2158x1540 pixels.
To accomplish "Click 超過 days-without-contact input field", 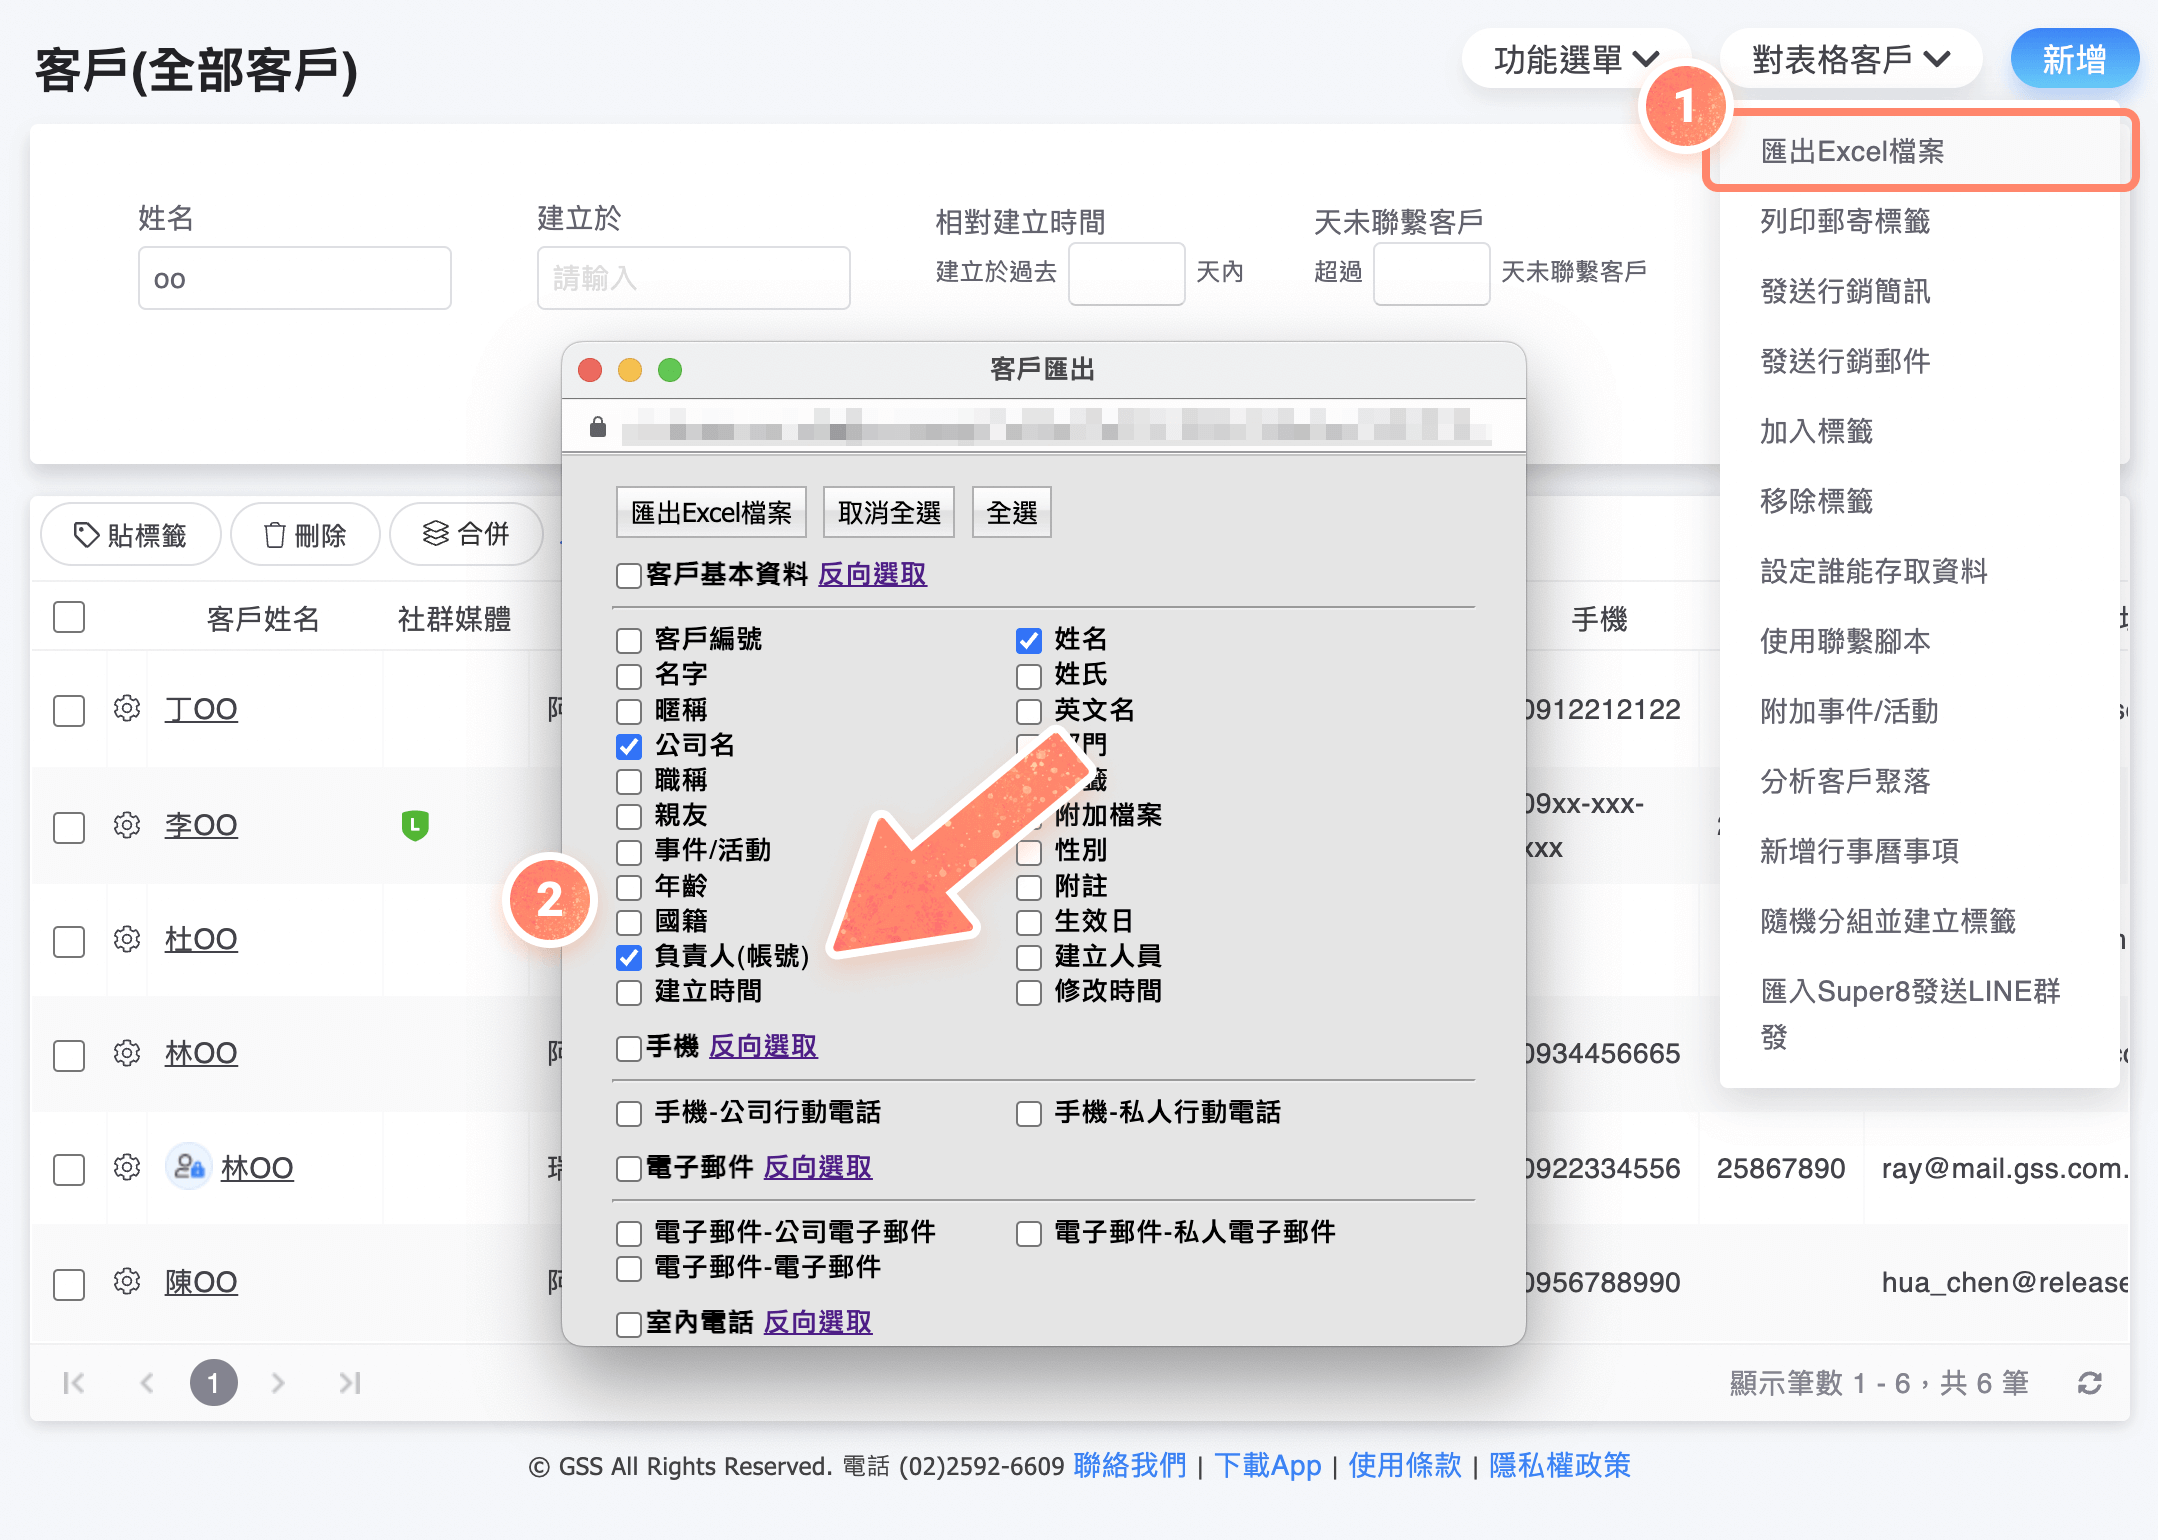I will tap(1432, 273).
